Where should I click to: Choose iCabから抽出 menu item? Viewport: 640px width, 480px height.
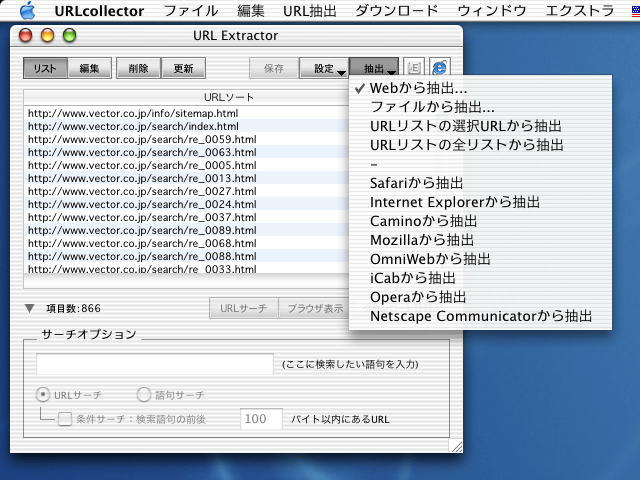pos(480,278)
